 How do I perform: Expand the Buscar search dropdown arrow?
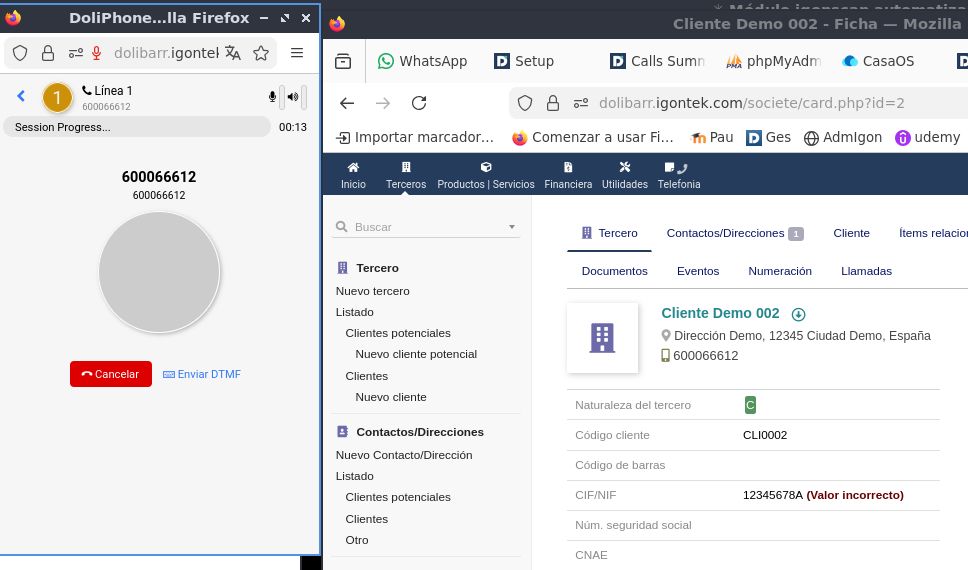(512, 227)
